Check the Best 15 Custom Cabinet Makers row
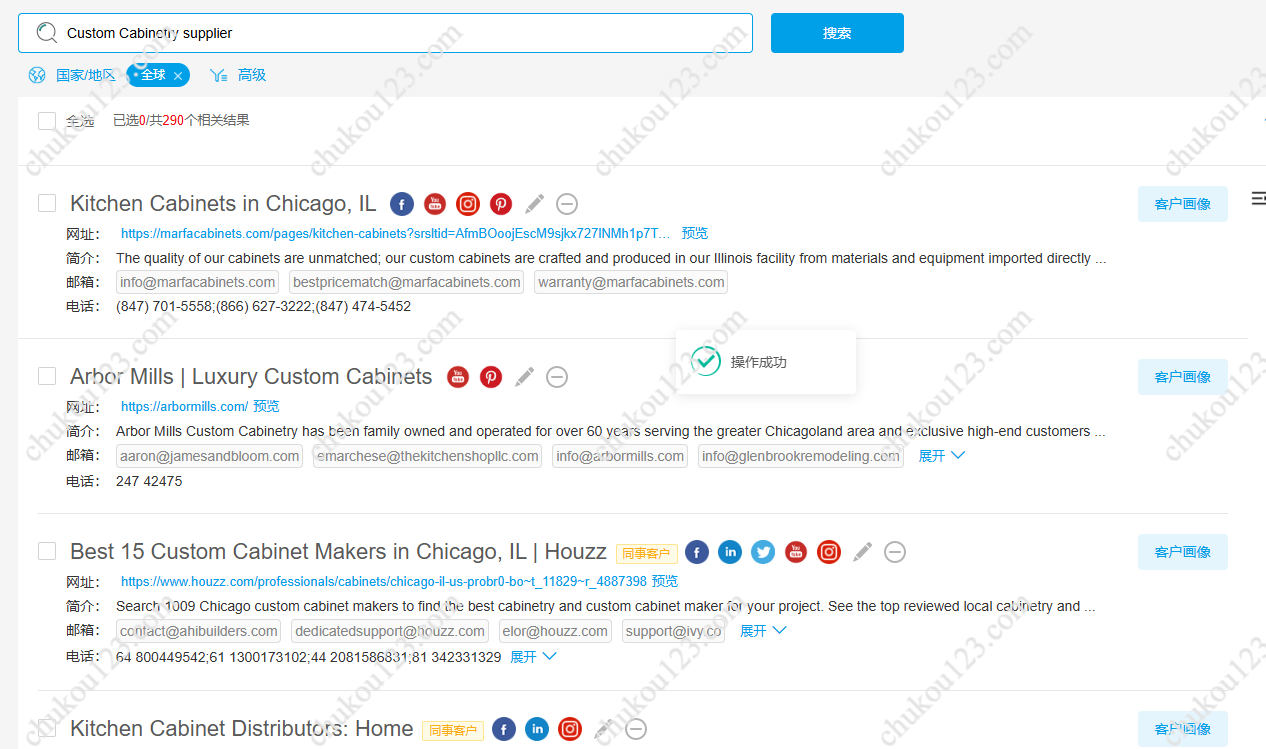1266x749 pixels. click(47, 551)
